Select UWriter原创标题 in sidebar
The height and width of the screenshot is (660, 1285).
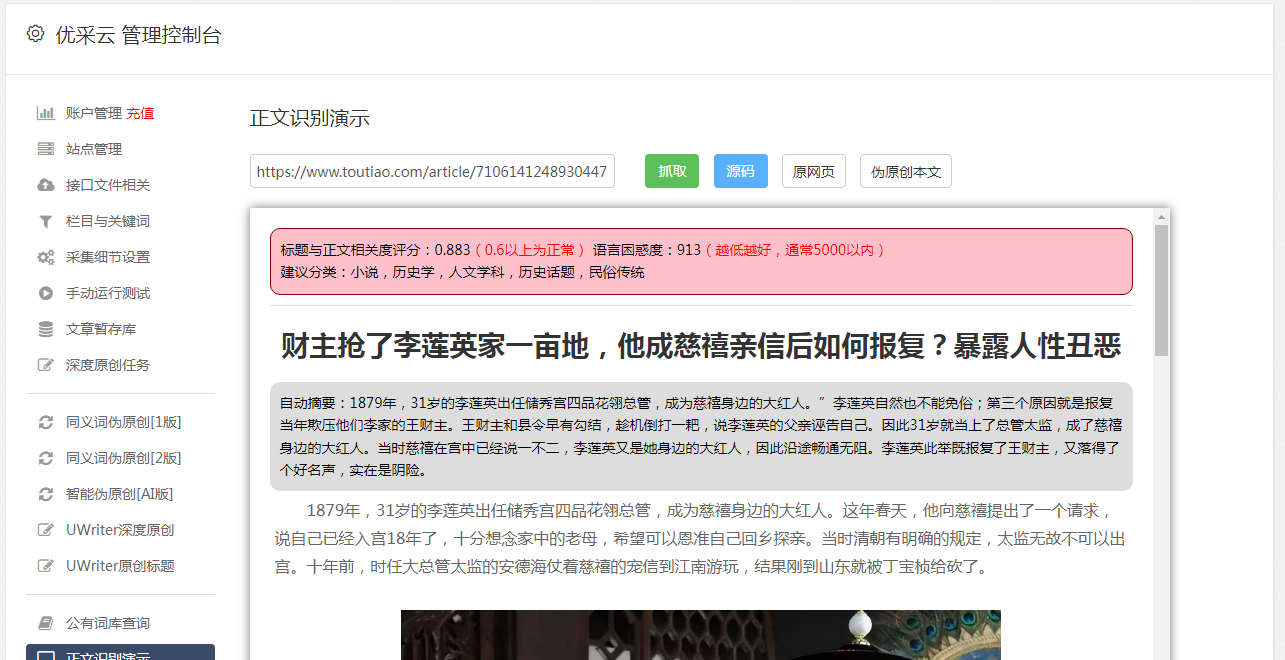tap(120, 566)
